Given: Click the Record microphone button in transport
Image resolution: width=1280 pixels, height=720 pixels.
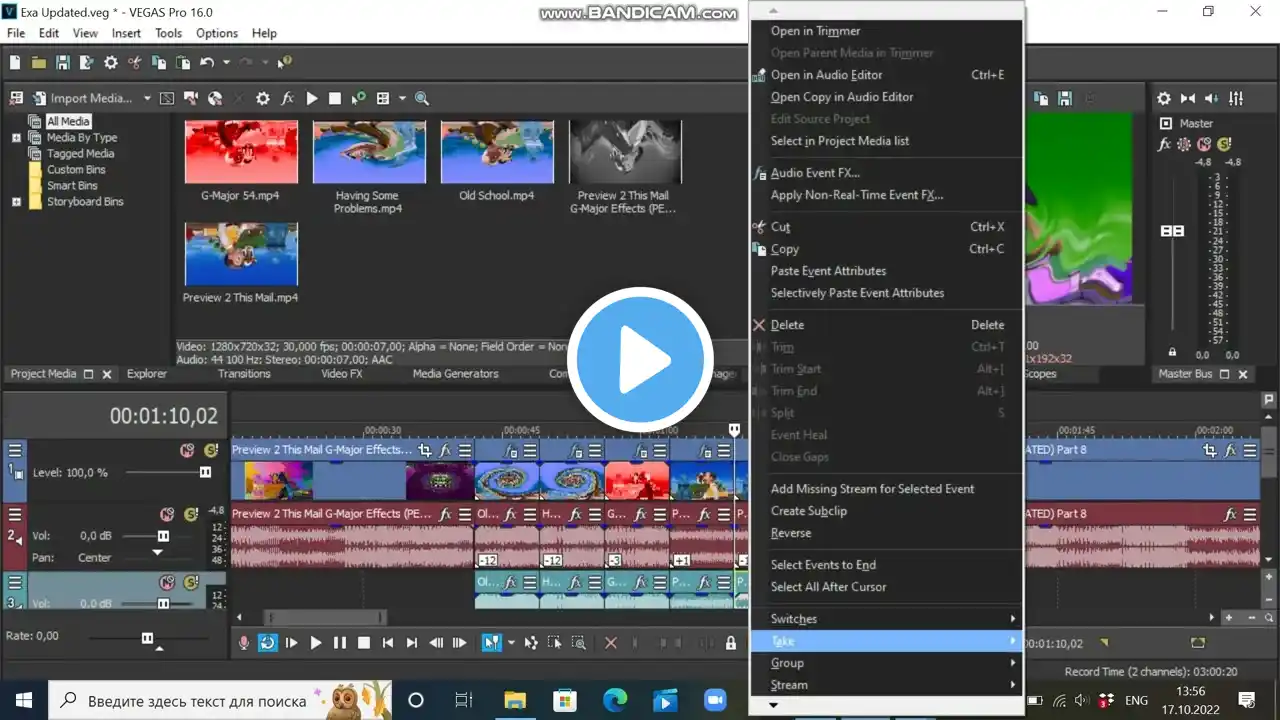Looking at the screenshot, I should [x=243, y=643].
